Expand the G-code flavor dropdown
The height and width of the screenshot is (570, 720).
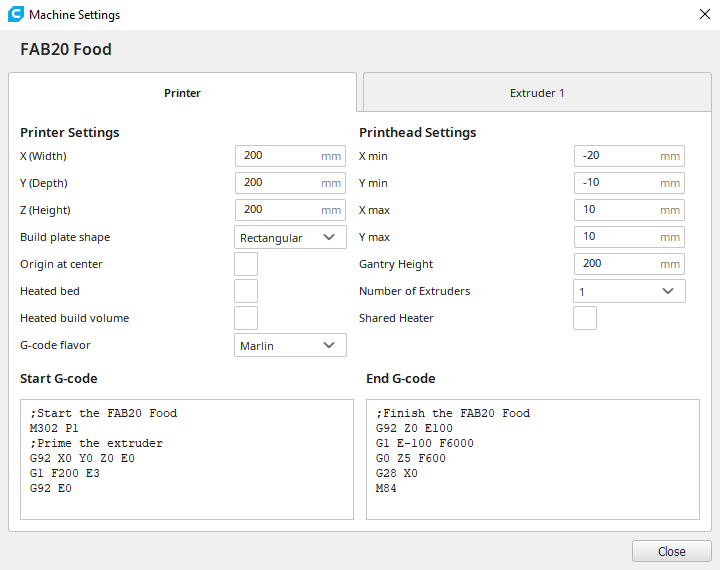[290, 345]
